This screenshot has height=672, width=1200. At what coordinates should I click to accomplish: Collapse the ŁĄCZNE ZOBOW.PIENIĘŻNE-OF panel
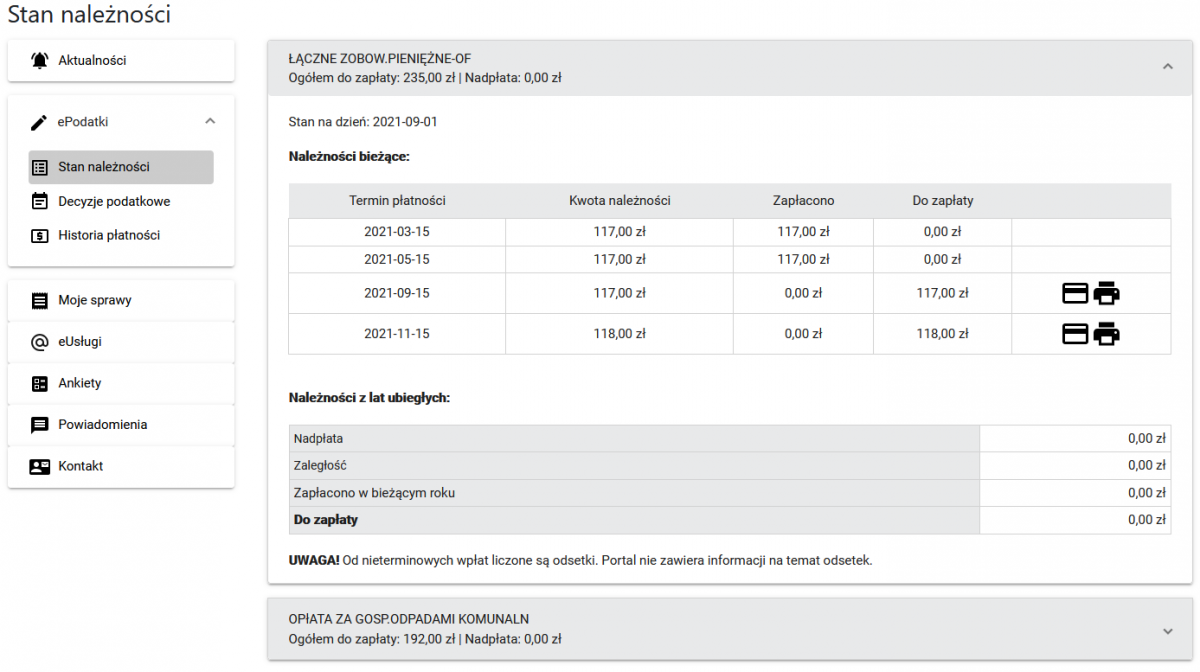(1167, 67)
